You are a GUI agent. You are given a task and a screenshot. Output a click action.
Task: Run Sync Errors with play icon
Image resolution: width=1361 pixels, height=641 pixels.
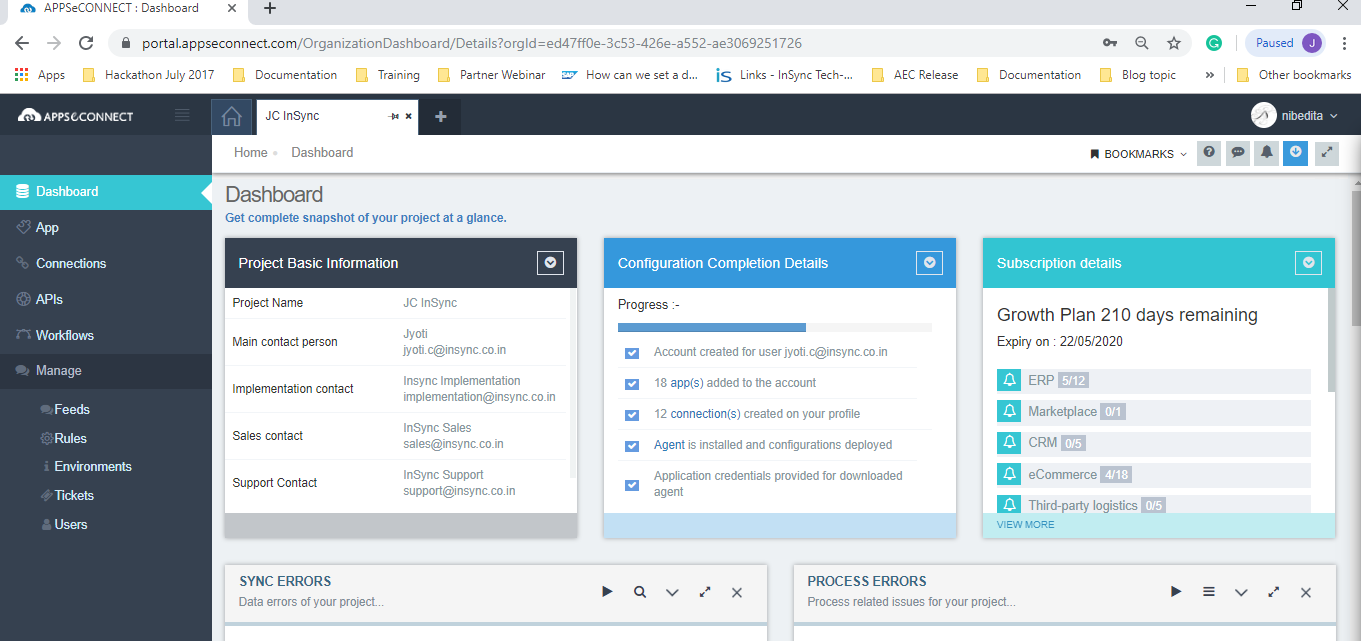[x=607, y=592]
